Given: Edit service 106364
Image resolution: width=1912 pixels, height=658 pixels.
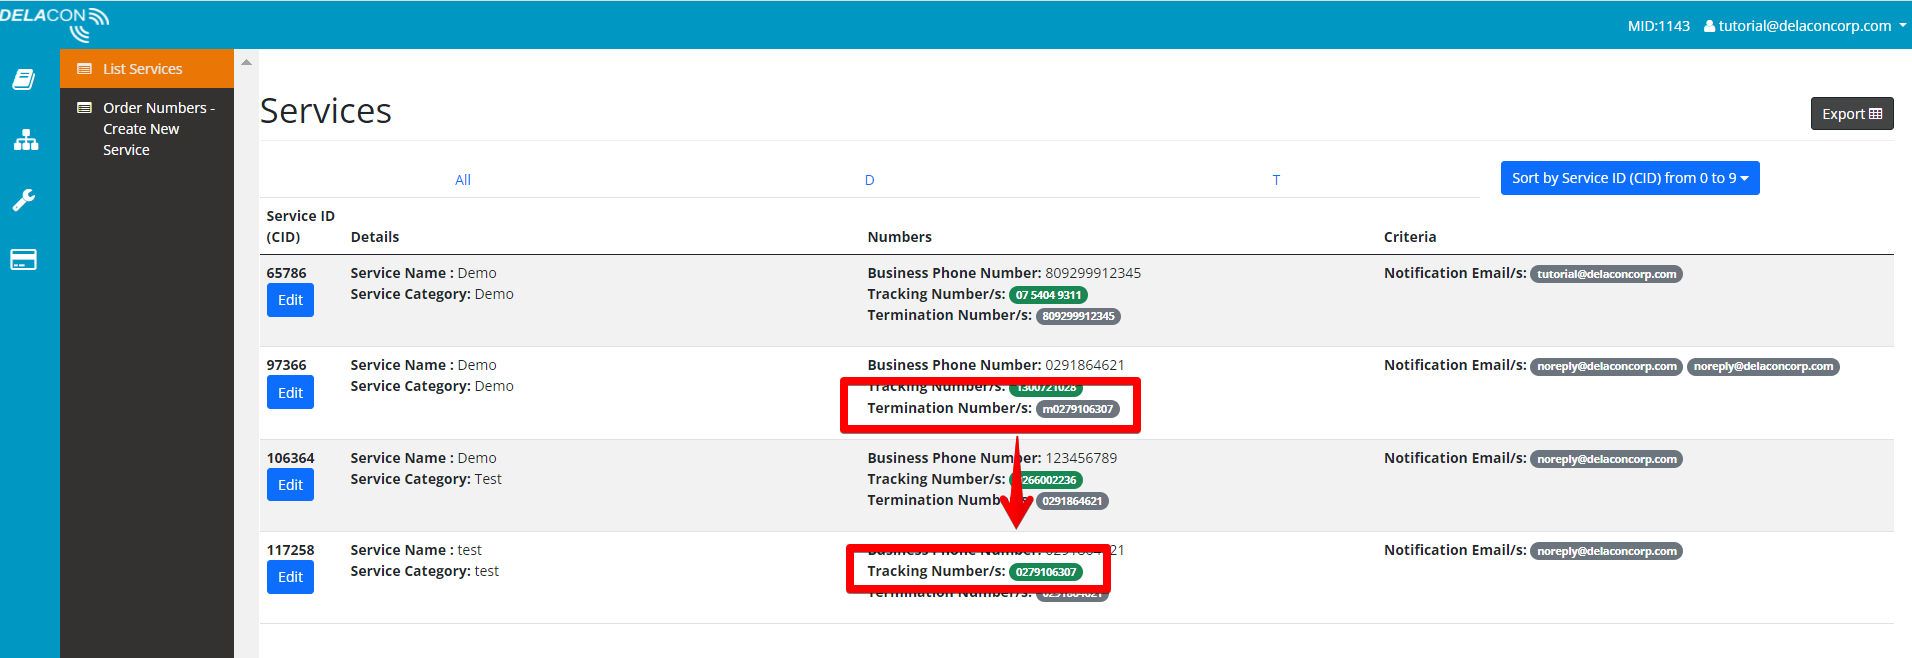Looking at the screenshot, I should [290, 485].
